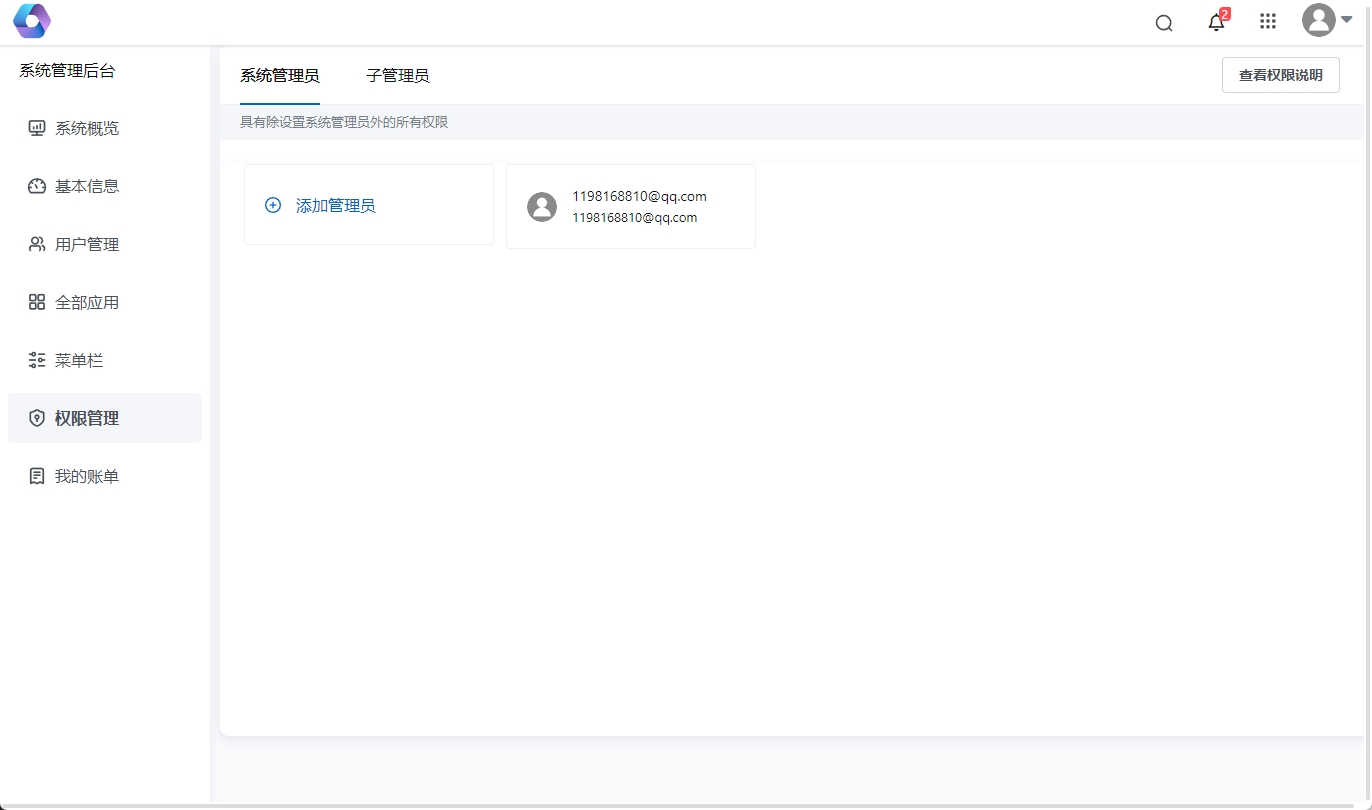Click the 用户管理 people icon
This screenshot has width=1372, height=810.
pyautogui.click(x=37, y=244)
